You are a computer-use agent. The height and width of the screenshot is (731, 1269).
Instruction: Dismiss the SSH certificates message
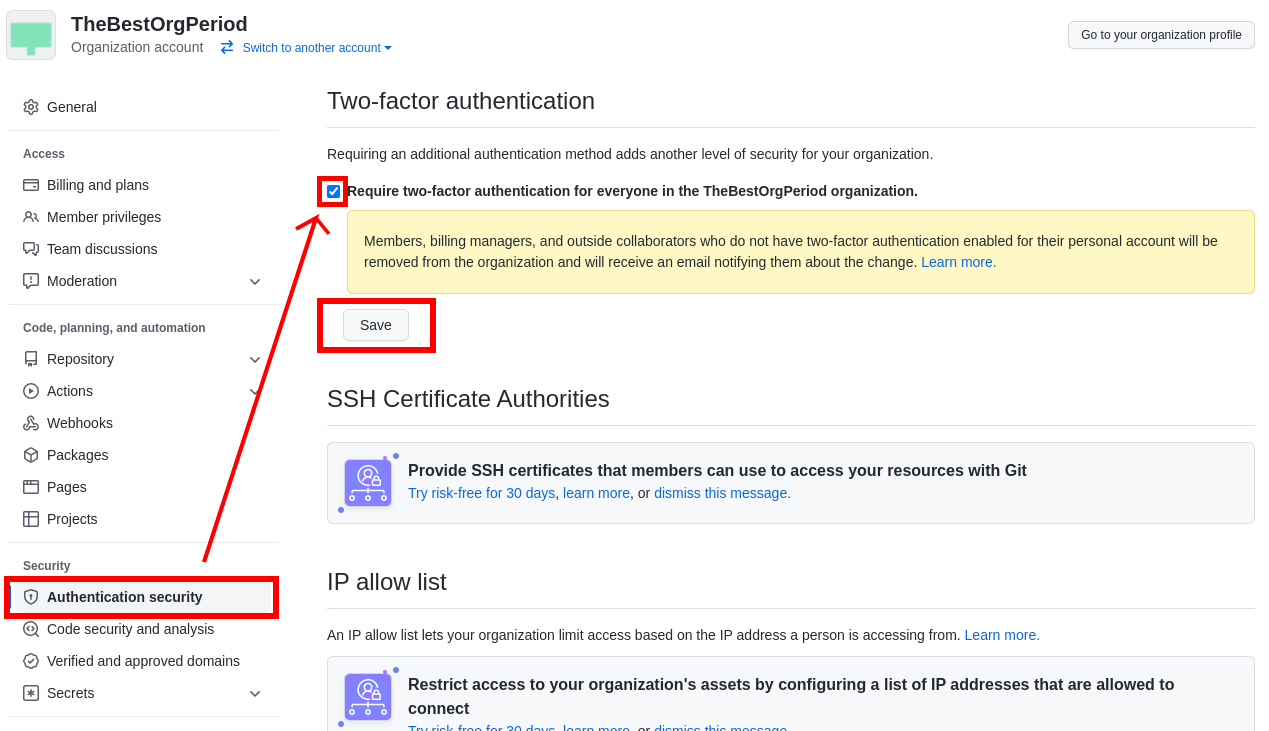(722, 493)
